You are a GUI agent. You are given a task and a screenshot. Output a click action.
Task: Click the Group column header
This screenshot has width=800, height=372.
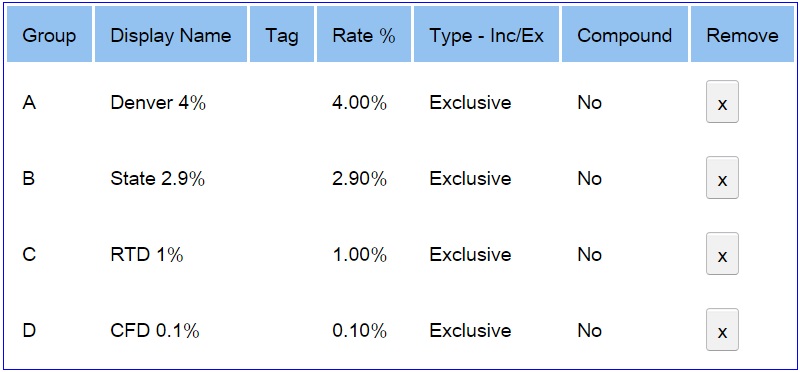click(49, 34)
